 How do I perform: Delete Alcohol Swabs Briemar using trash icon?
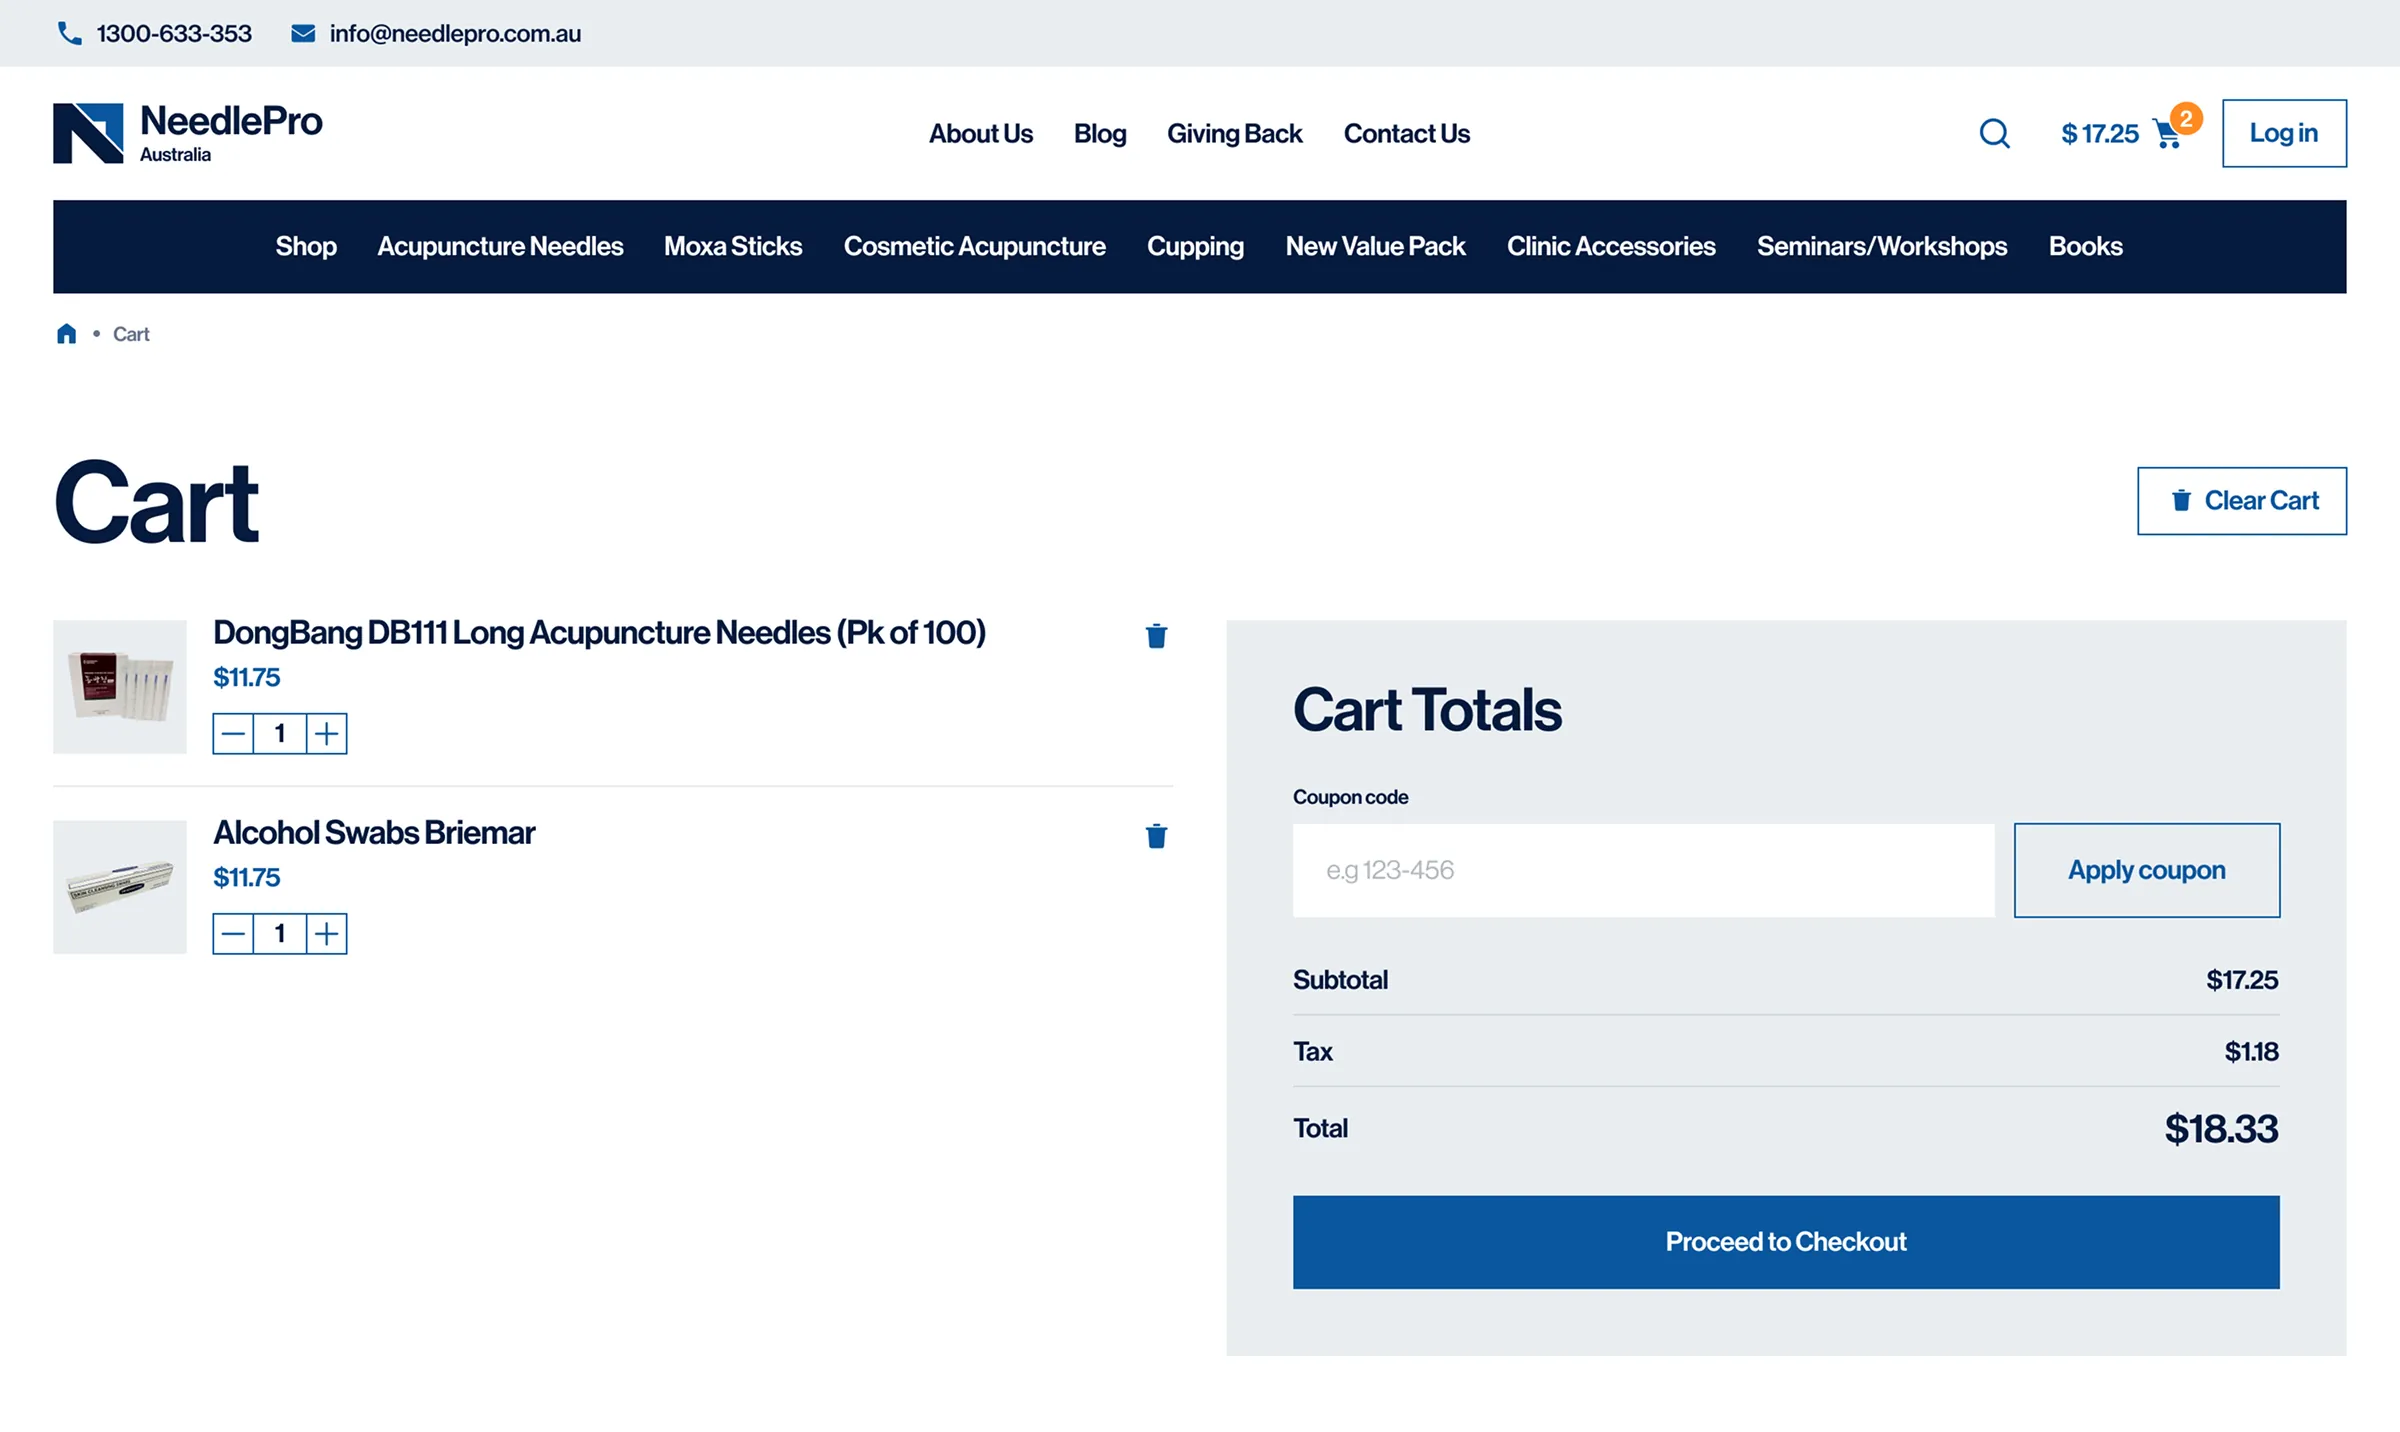coord(1156,836)
